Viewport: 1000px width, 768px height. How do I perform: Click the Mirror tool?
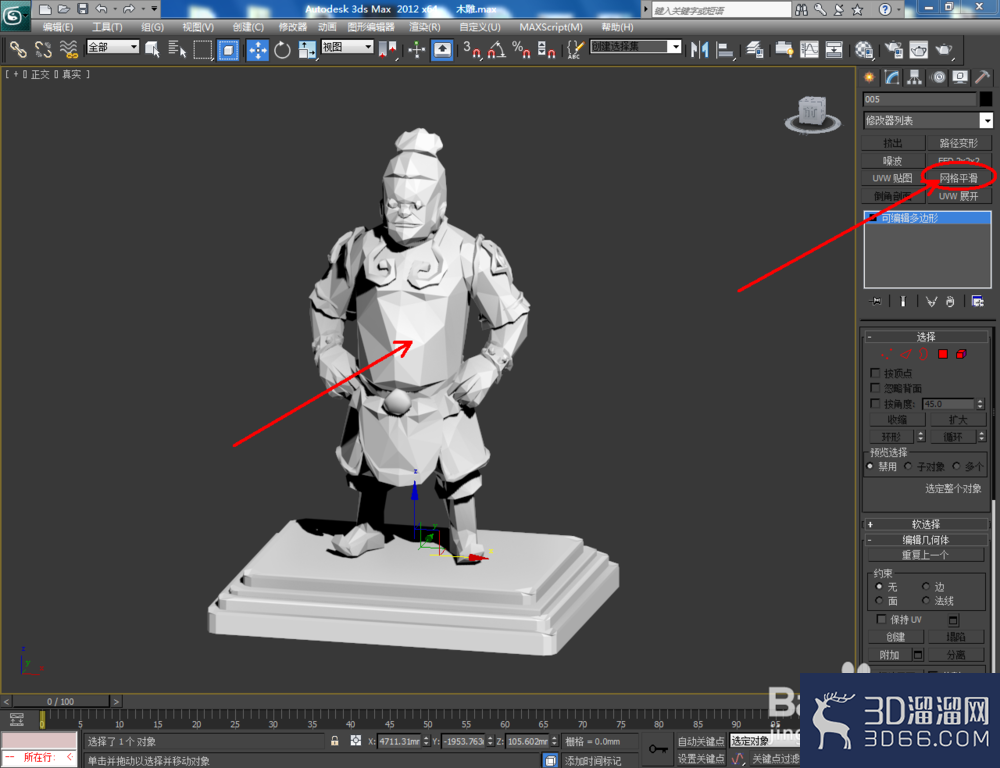[x=700, y=49]
